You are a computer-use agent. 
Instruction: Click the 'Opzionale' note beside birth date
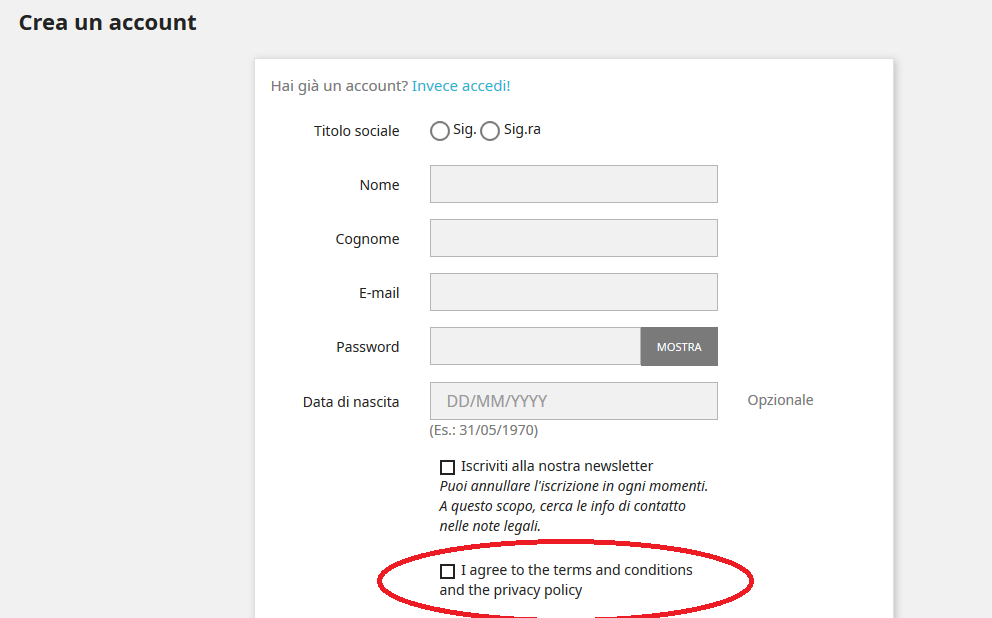coord(780,400)
